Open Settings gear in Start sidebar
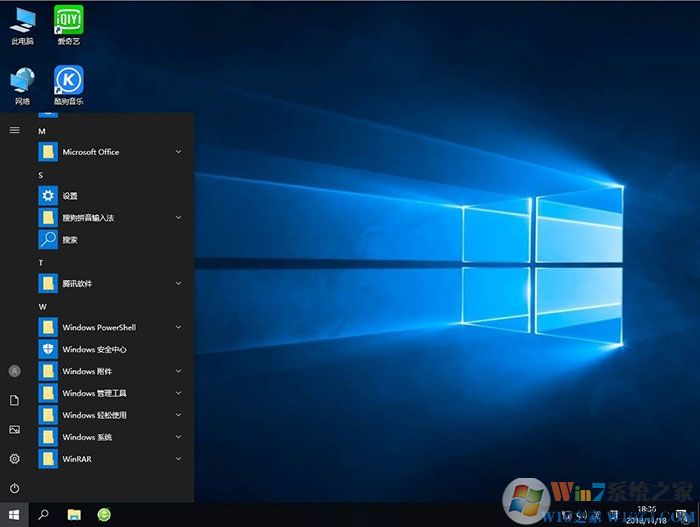700x527 pixels. (14, 459)
